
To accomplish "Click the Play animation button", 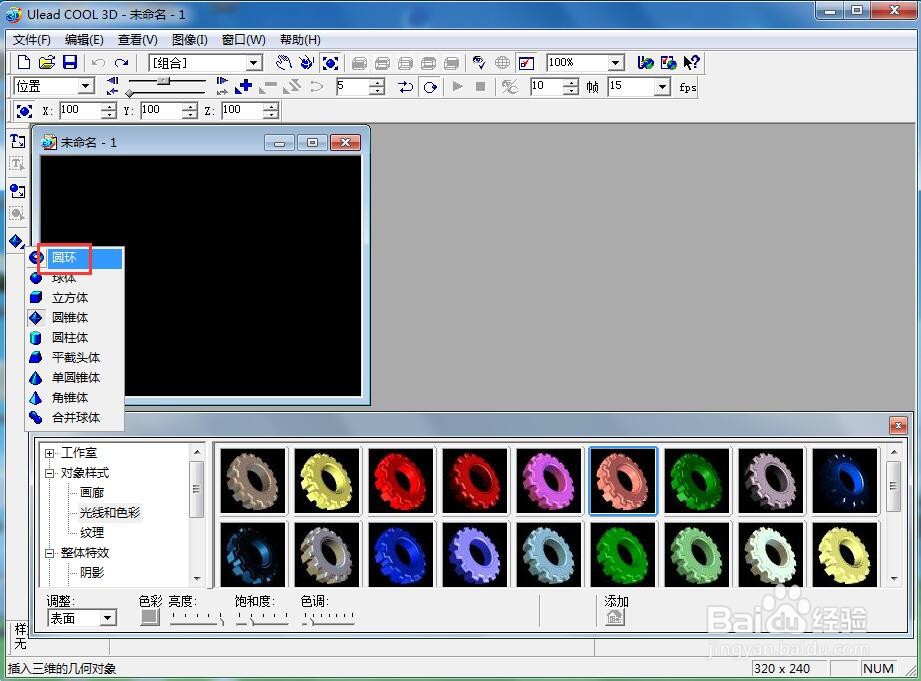I will pyautogui.click(x=457, y=87).
